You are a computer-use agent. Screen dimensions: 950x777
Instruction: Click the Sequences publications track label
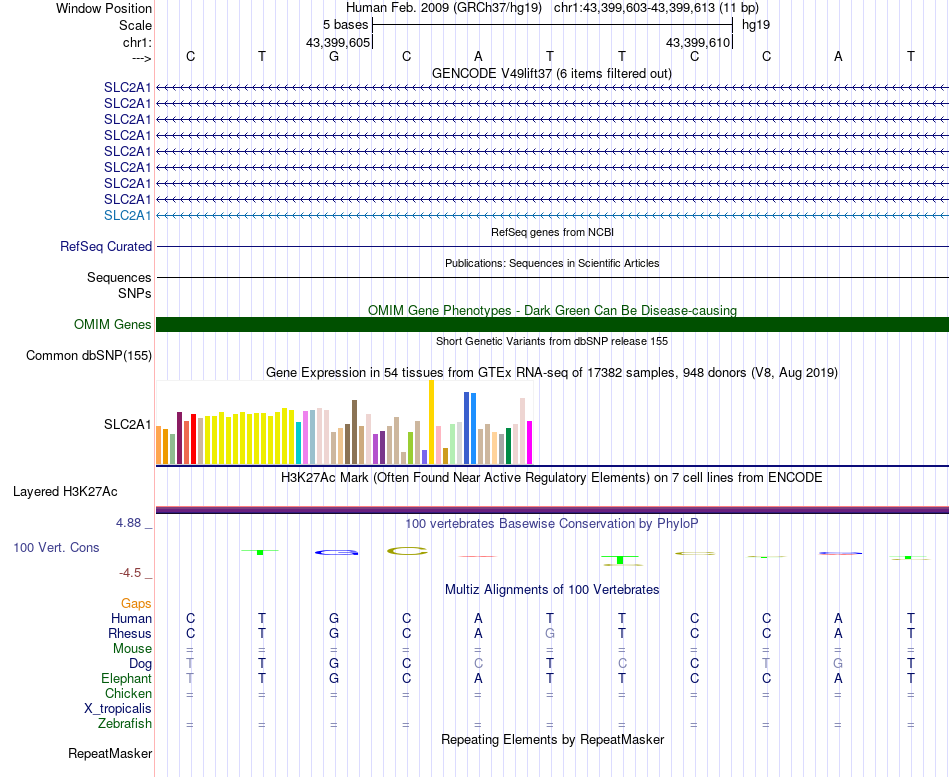(119, 277)
